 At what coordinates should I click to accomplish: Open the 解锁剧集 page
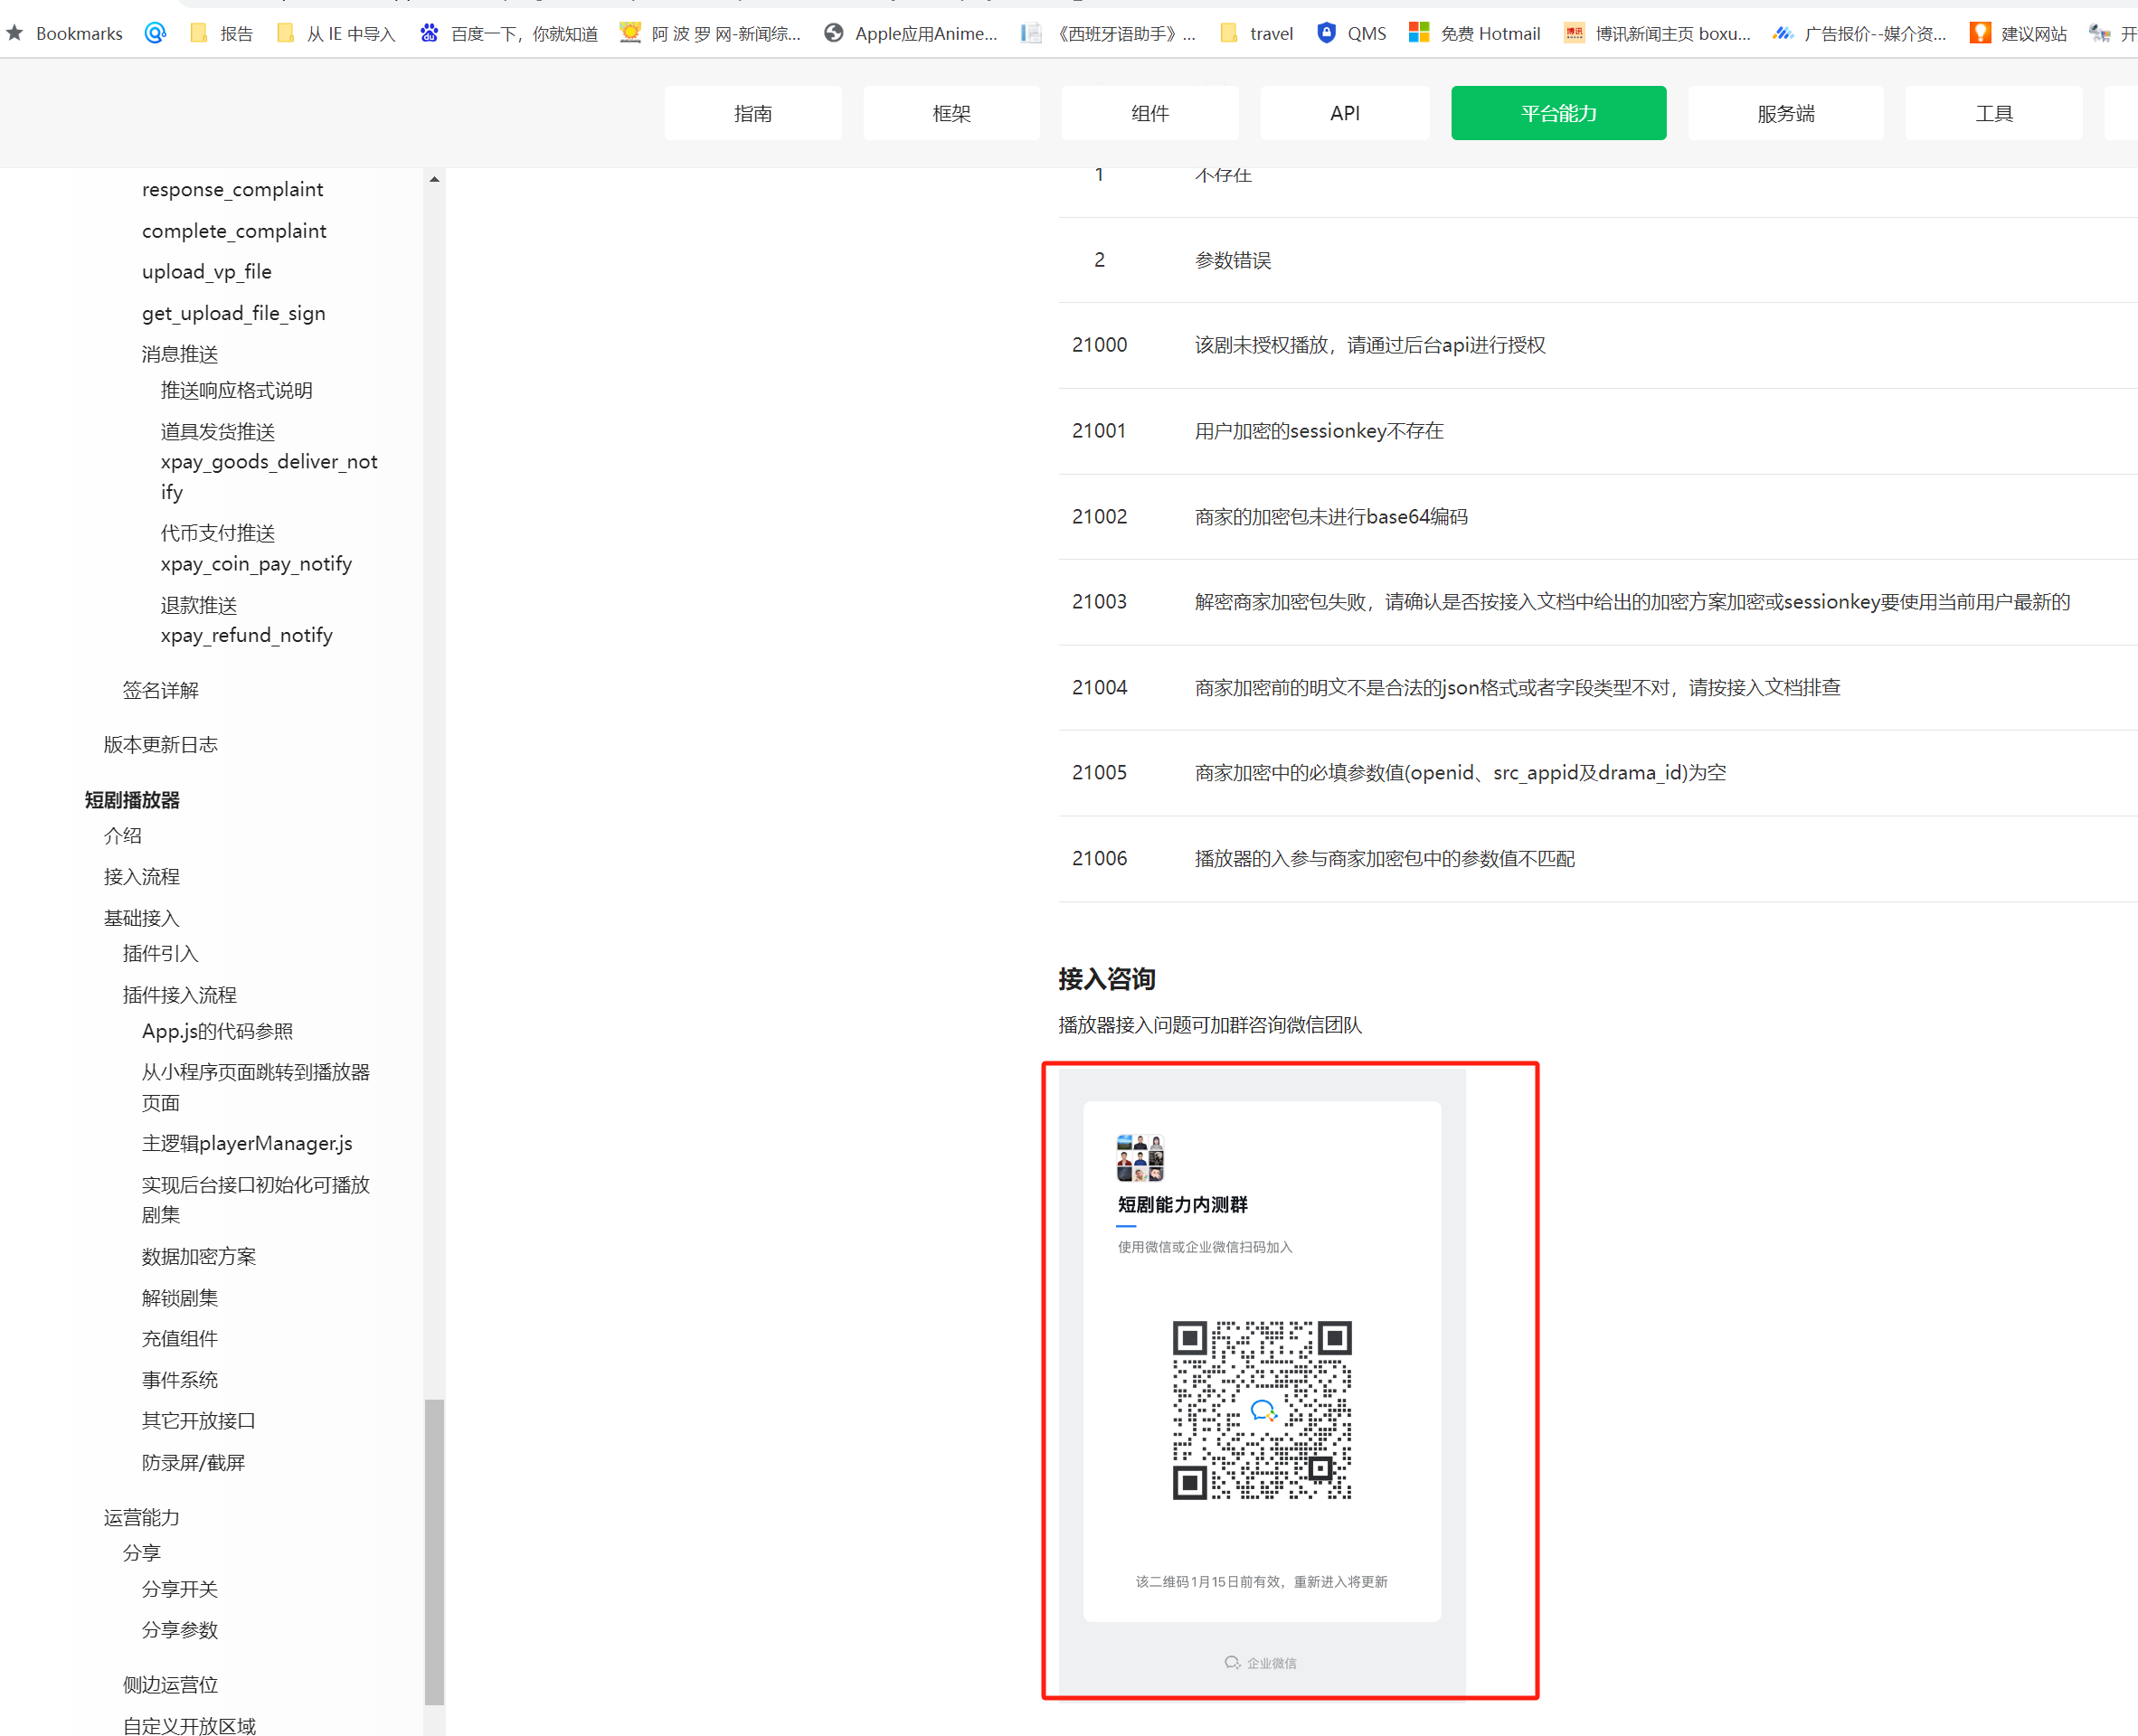point(180,1298)
